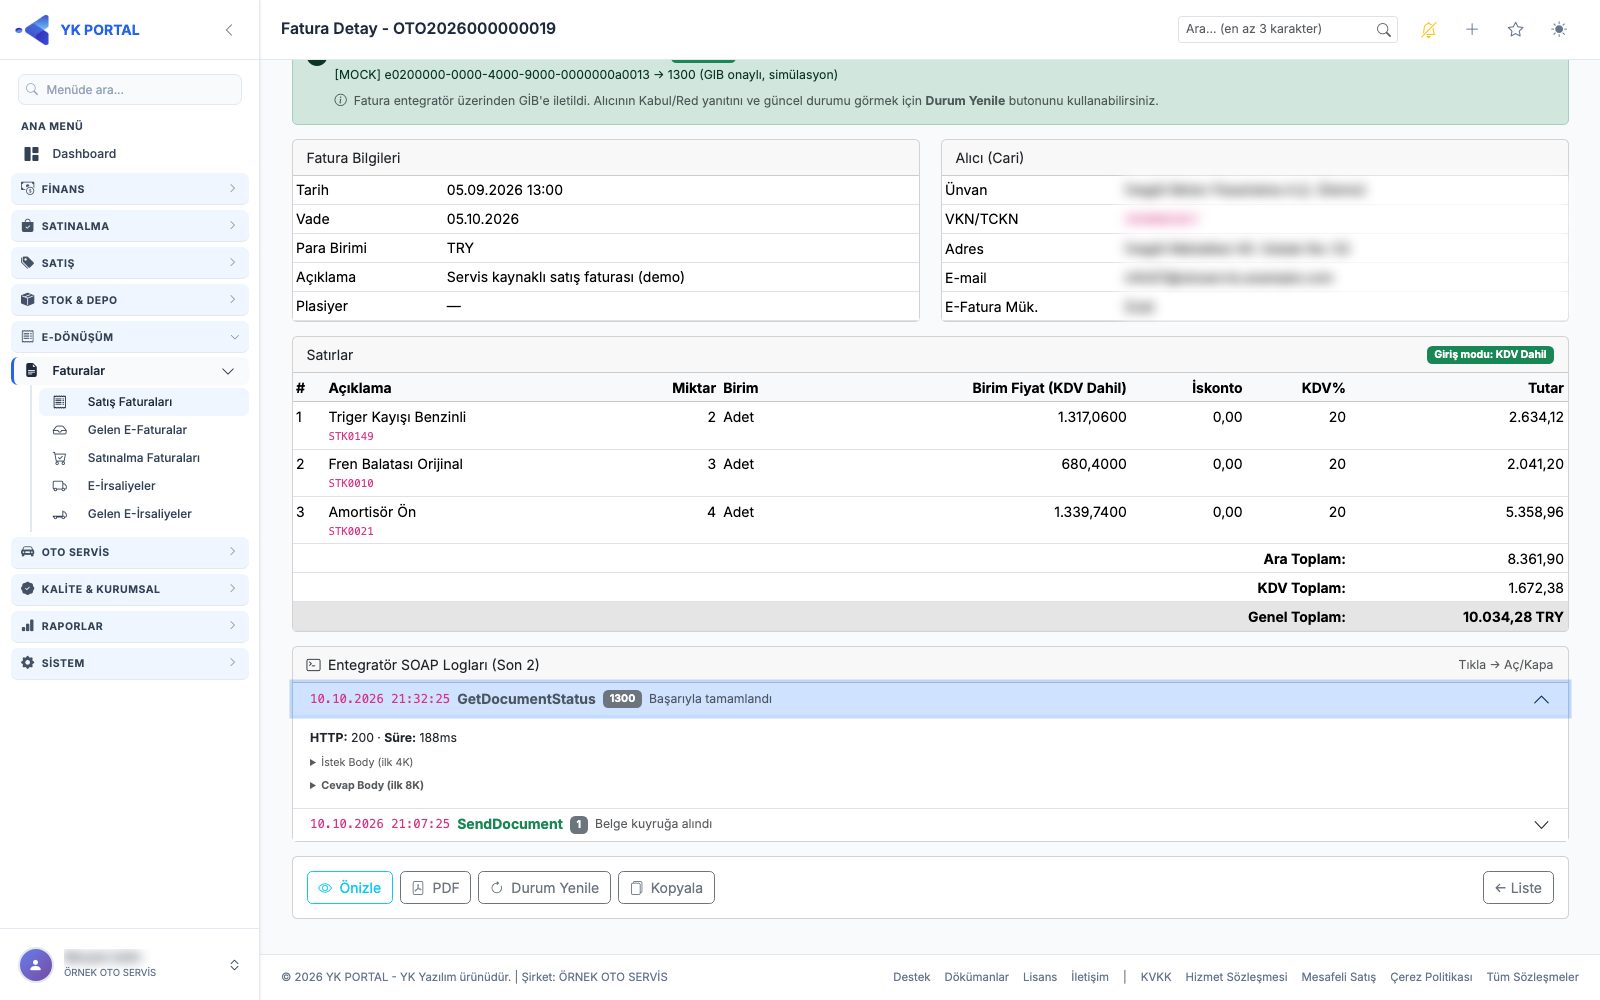The width and height of the screenshot is (1600, 1000).
Task: Open Gelen E-İrsaliyeler page
Action: point(144,514)
